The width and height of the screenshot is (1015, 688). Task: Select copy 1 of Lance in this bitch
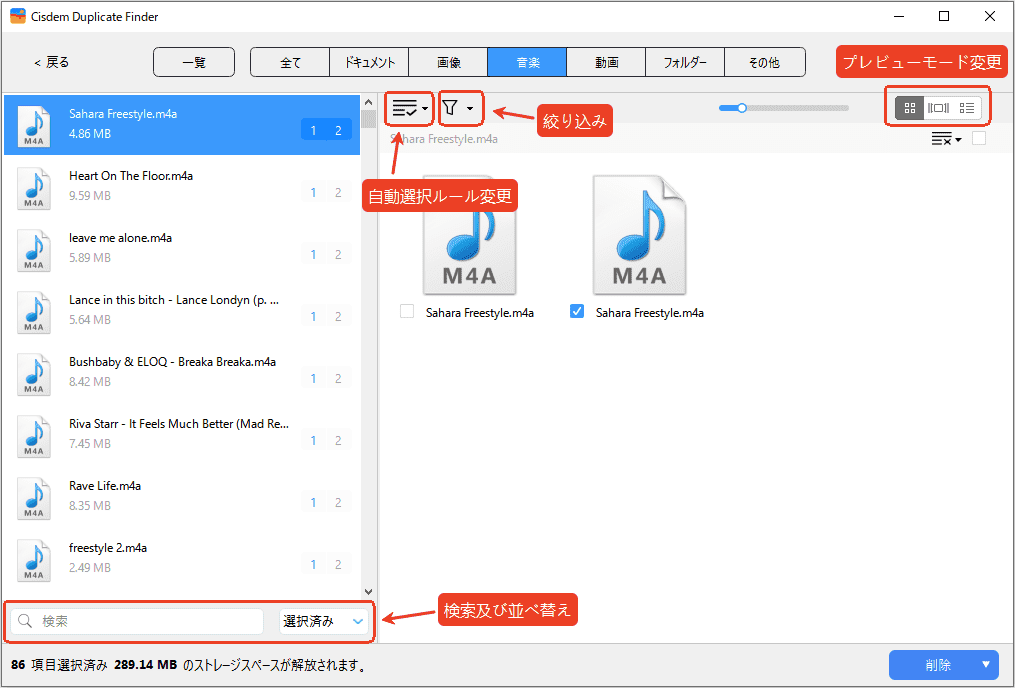click(x=313, y=316)
